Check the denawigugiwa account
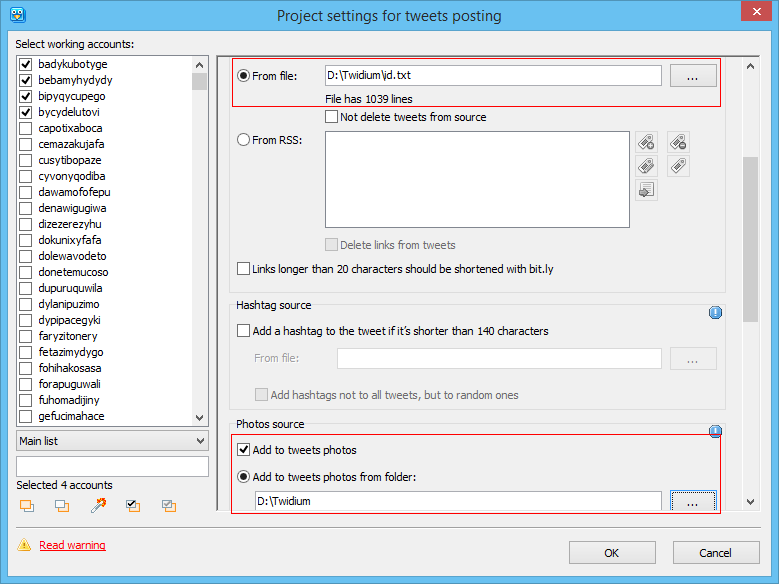Screen dimensions: 779x584 [25, 208]
